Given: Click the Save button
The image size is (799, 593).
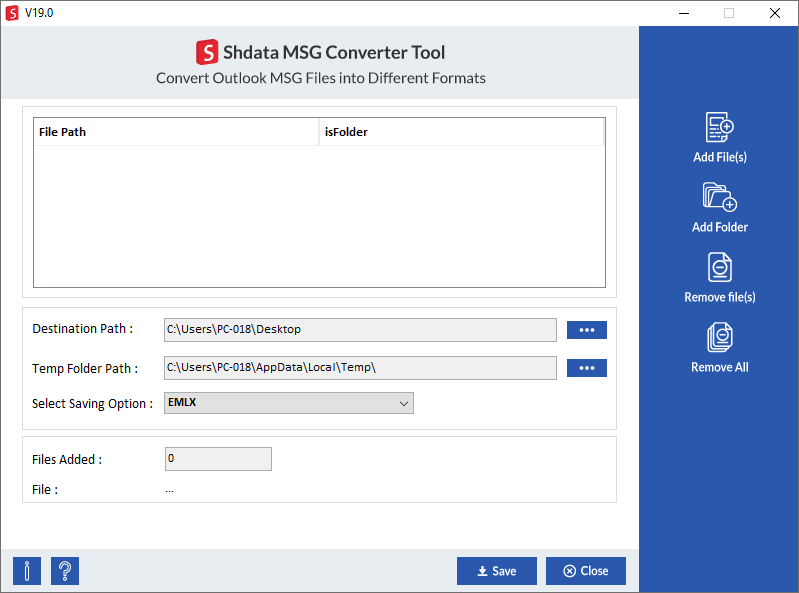Looking at the screenshot, I should [496, 571].
